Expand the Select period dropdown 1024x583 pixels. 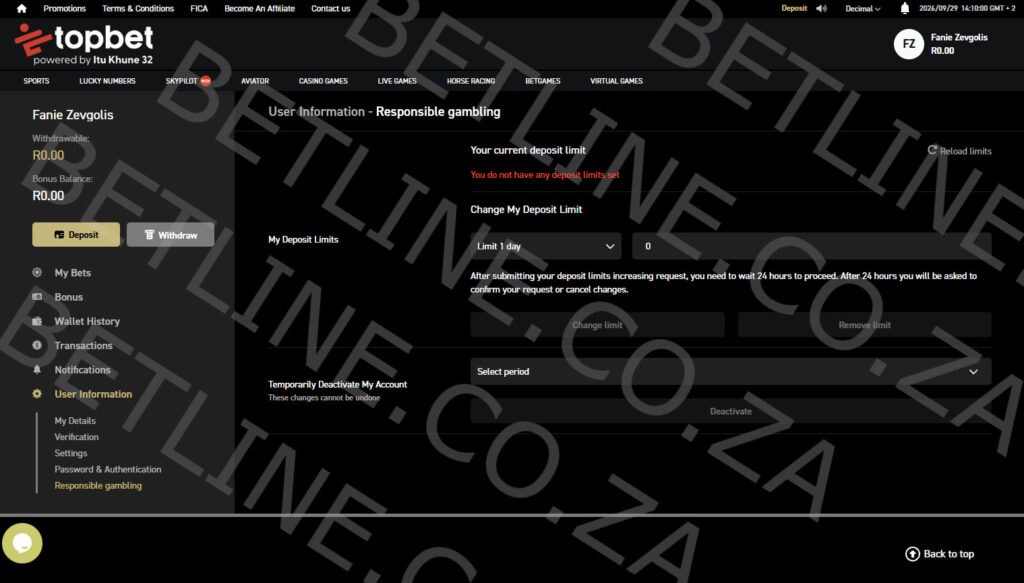pyautogui.click(x=731, y=371)
